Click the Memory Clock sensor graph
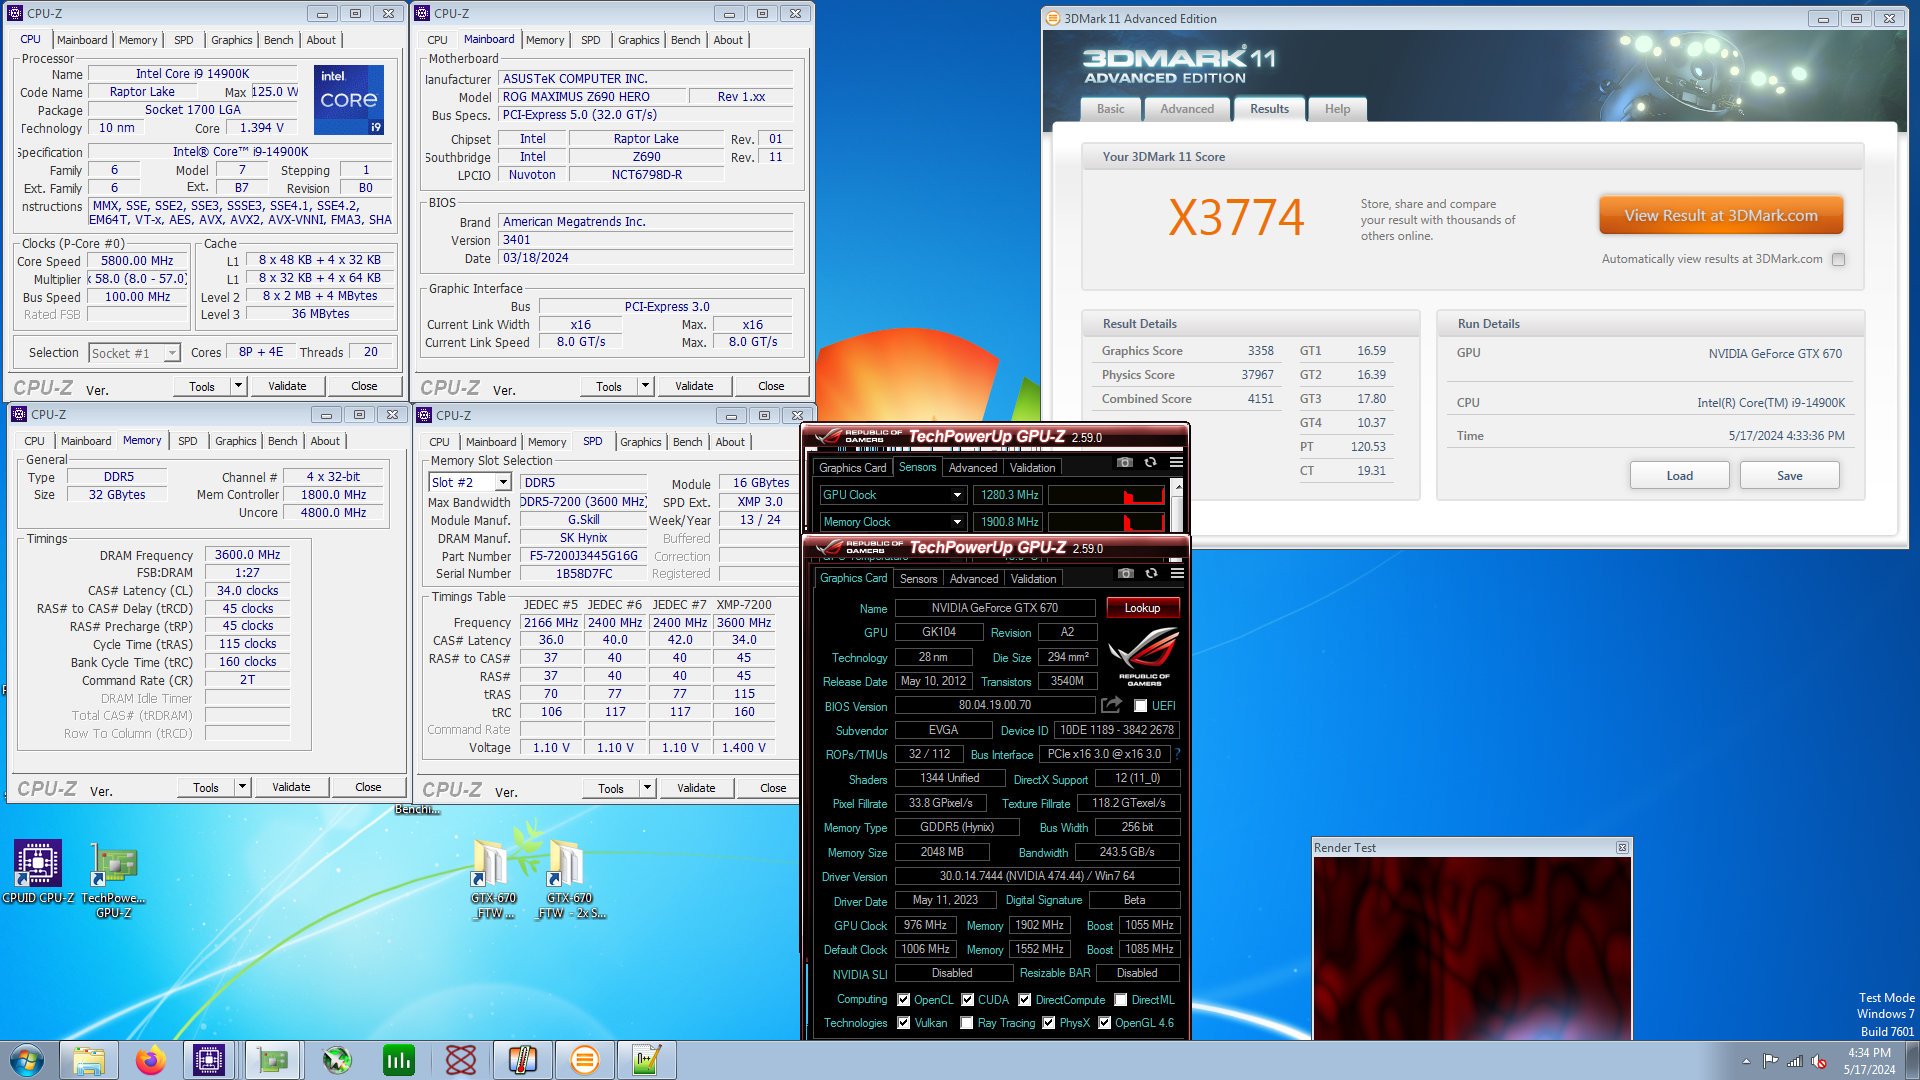 1106,522
